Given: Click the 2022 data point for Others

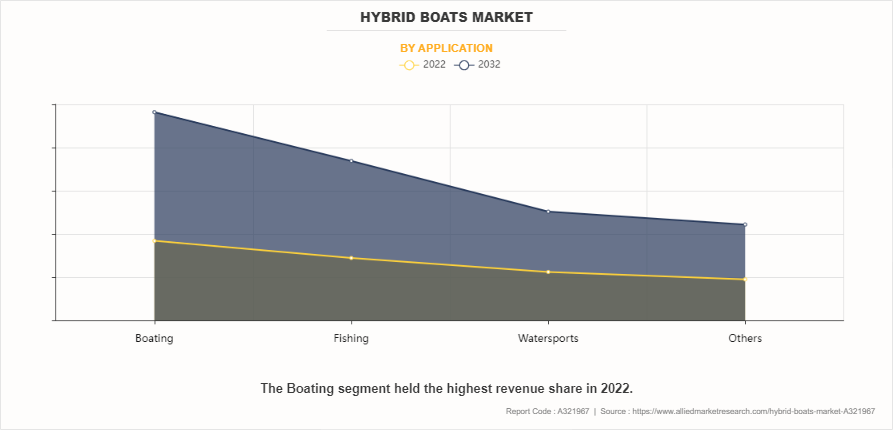Looking at the screenshot, I should click(x=745, y=279).
